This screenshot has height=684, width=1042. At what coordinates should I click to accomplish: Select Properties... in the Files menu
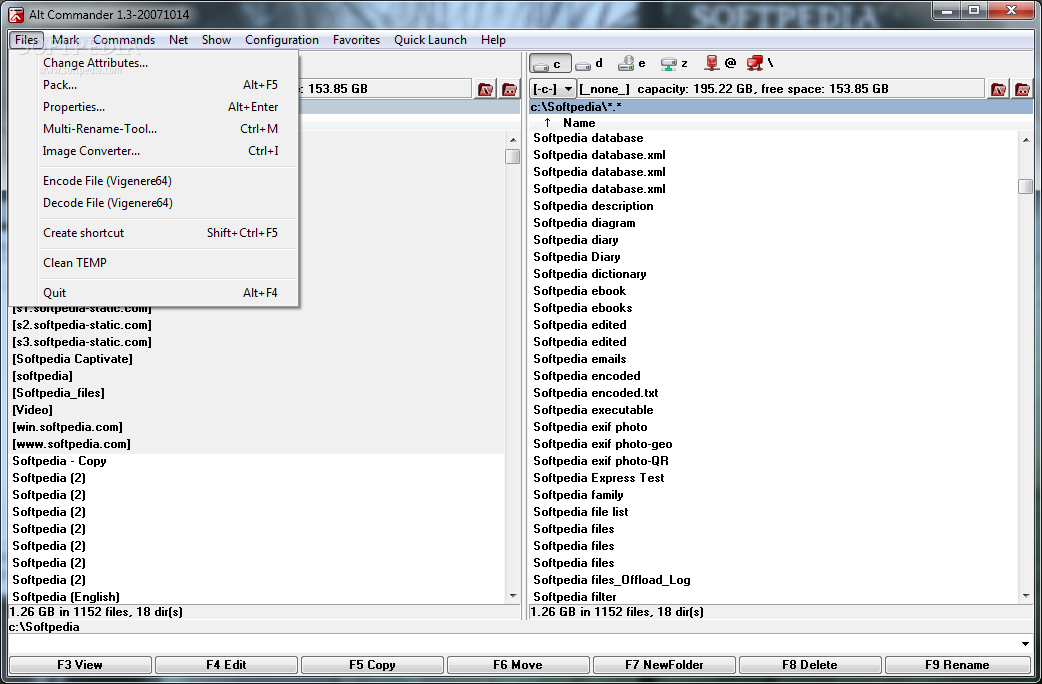[x=154, y=107]
